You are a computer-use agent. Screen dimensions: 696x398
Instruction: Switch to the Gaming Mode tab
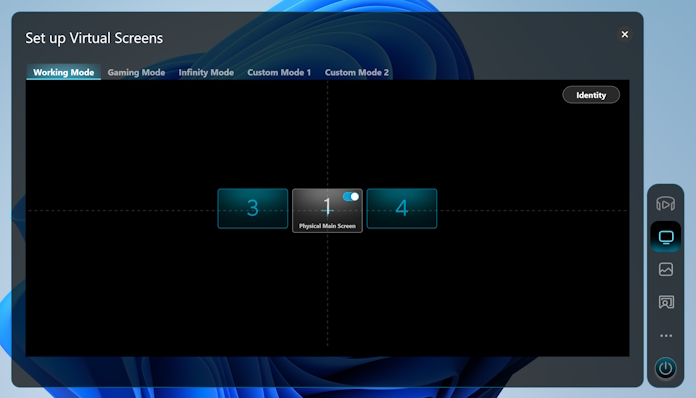pyautogui.click(x=136, y=72)
